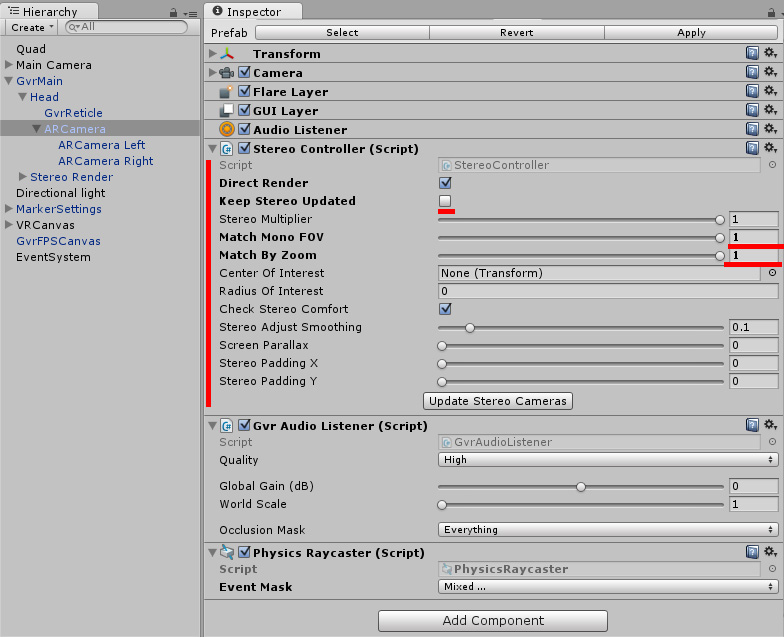Open the Occlusion Mask dropdown
Image resolution: width=784 pixels, height=637 pixels.
(x=608, y=530)
